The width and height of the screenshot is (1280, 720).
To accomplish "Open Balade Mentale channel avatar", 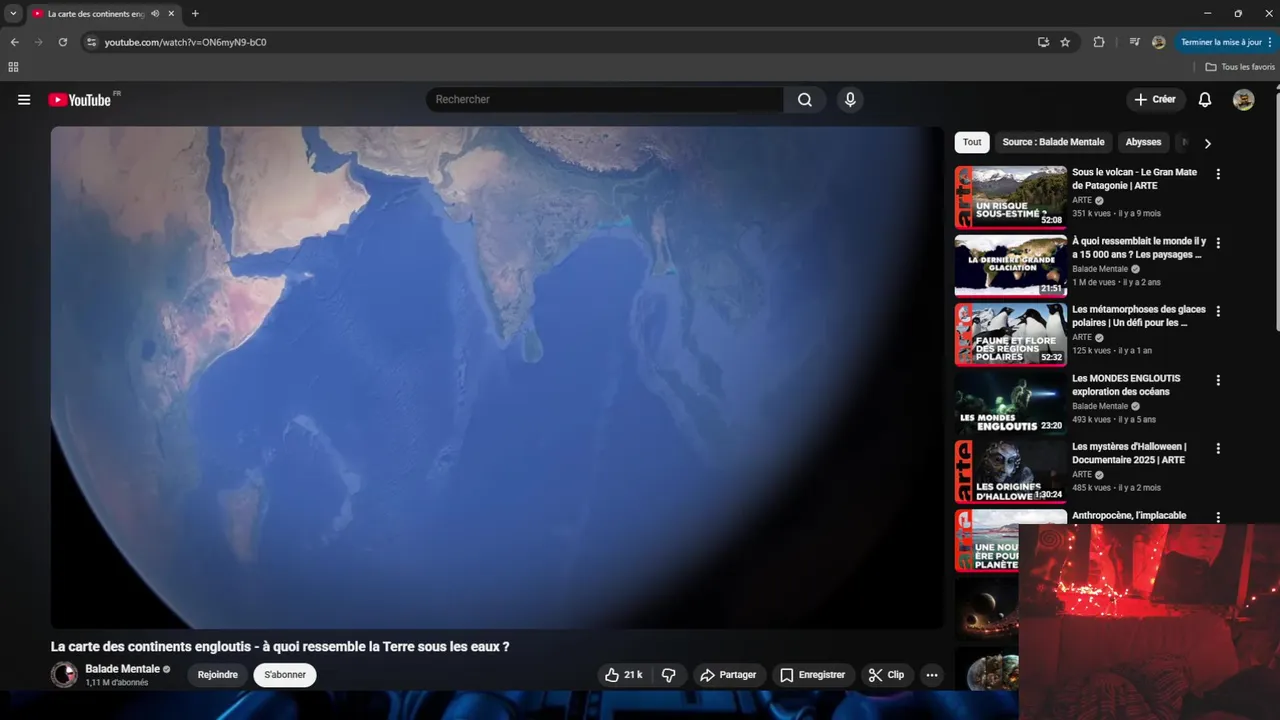I will 64,675.
